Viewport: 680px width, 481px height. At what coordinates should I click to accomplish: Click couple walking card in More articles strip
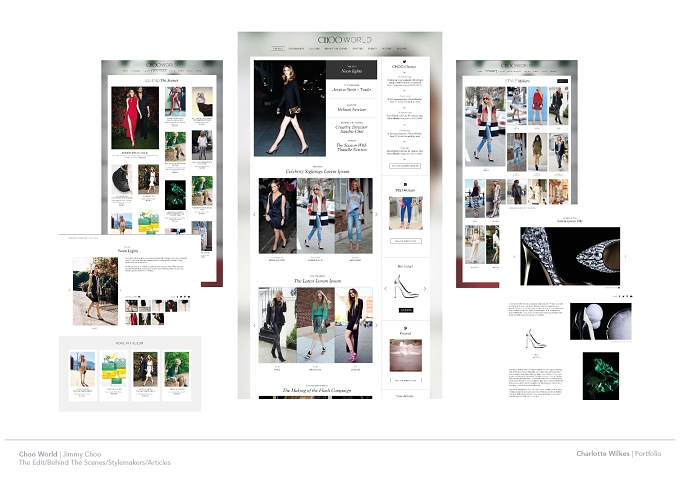(145, 369)
